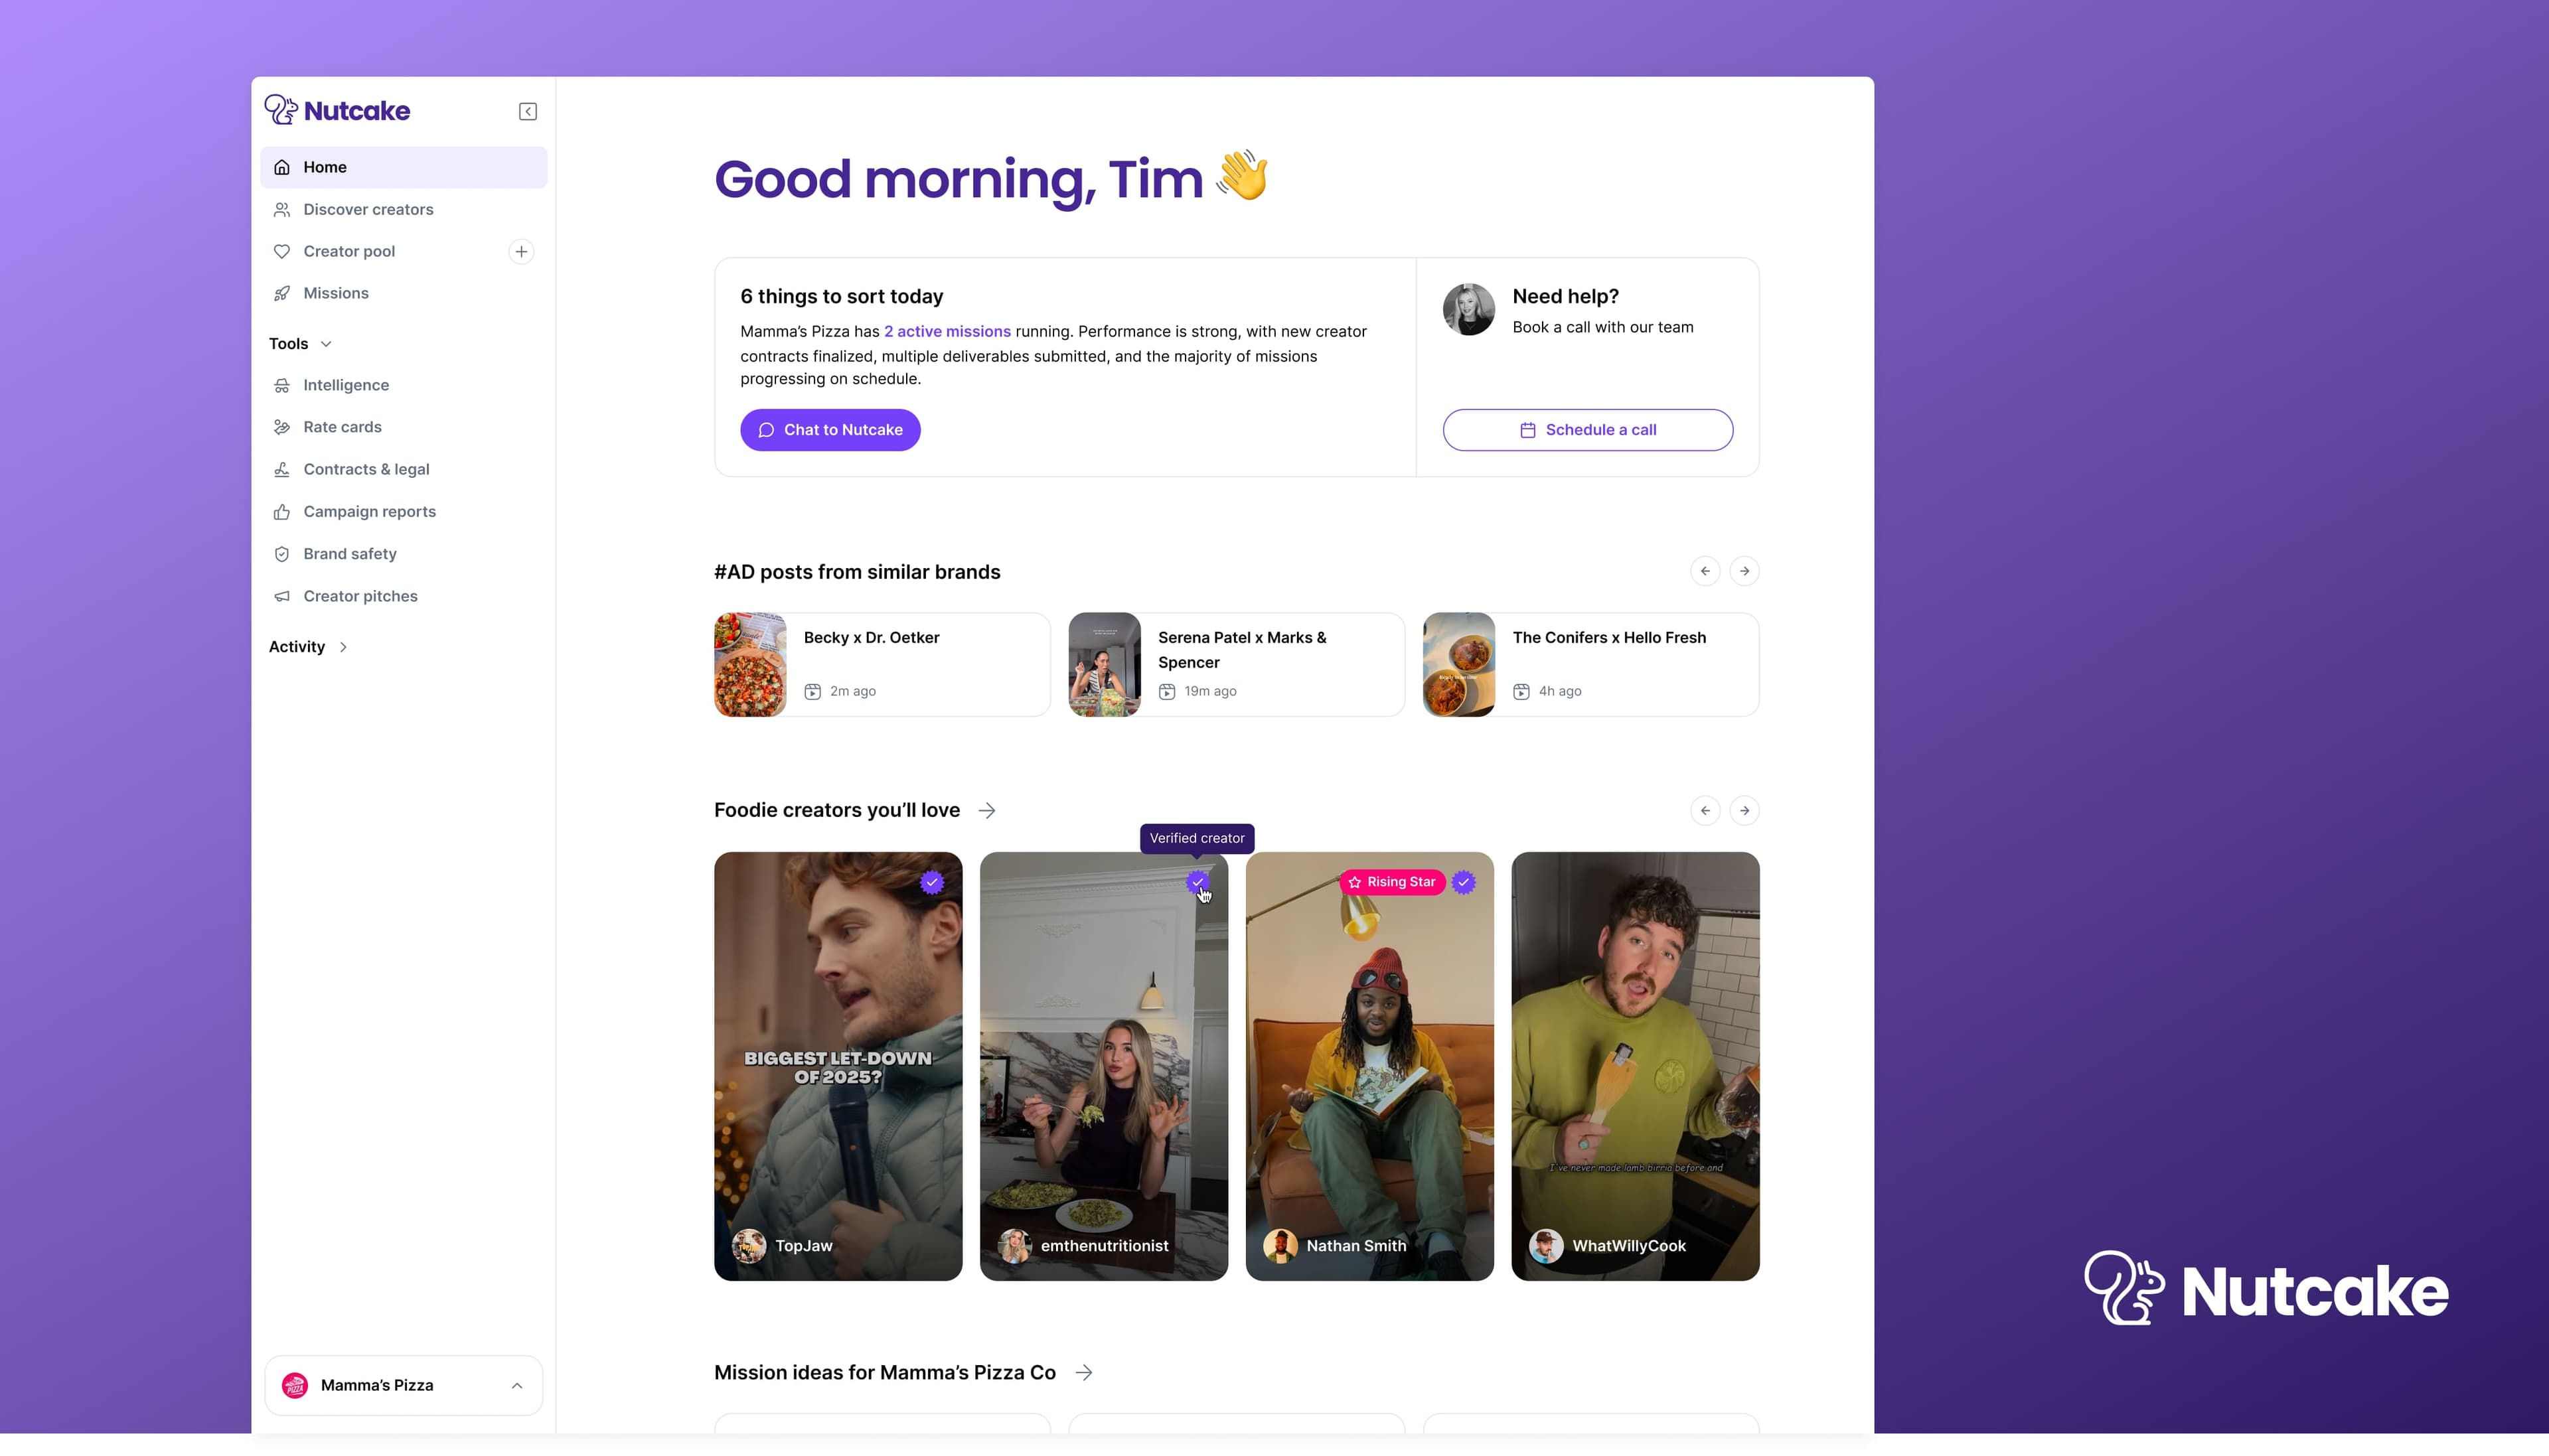Viewport: 2549px width, 1456px height.
Task: Show previous #AD posts with left arrow
Action: coord(1705,571)
